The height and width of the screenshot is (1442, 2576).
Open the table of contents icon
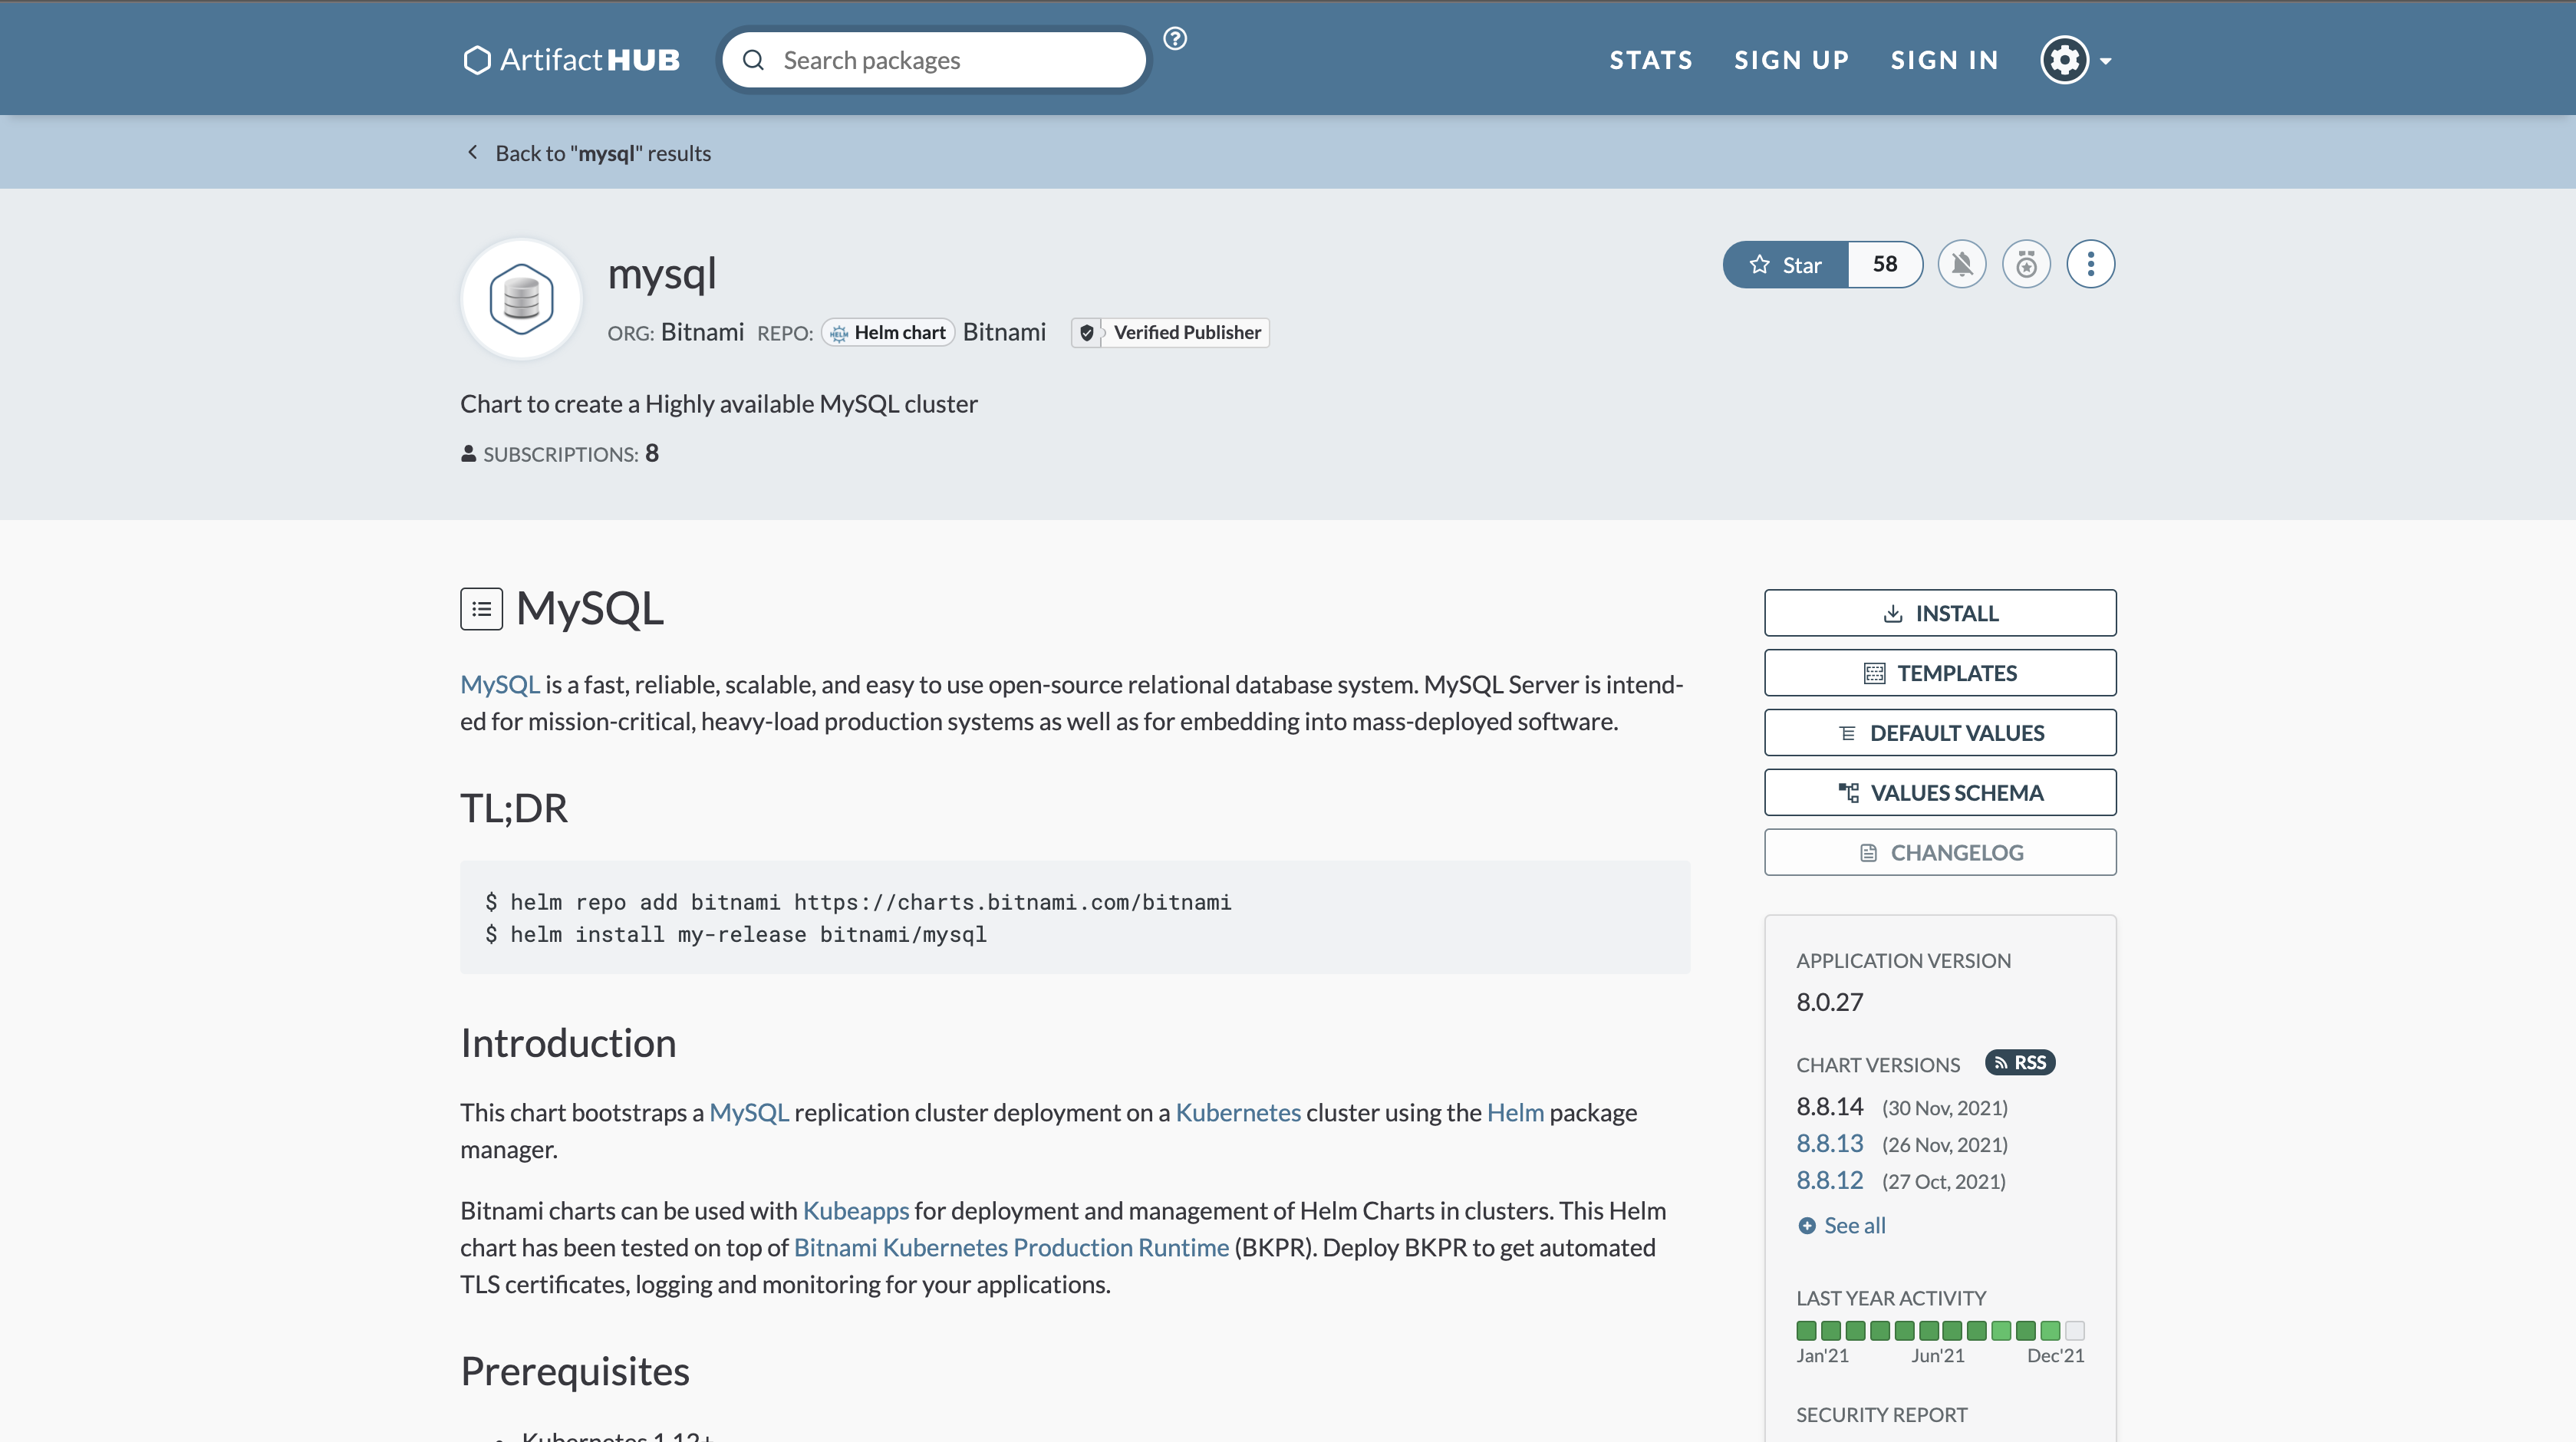[x=481, y=609]
